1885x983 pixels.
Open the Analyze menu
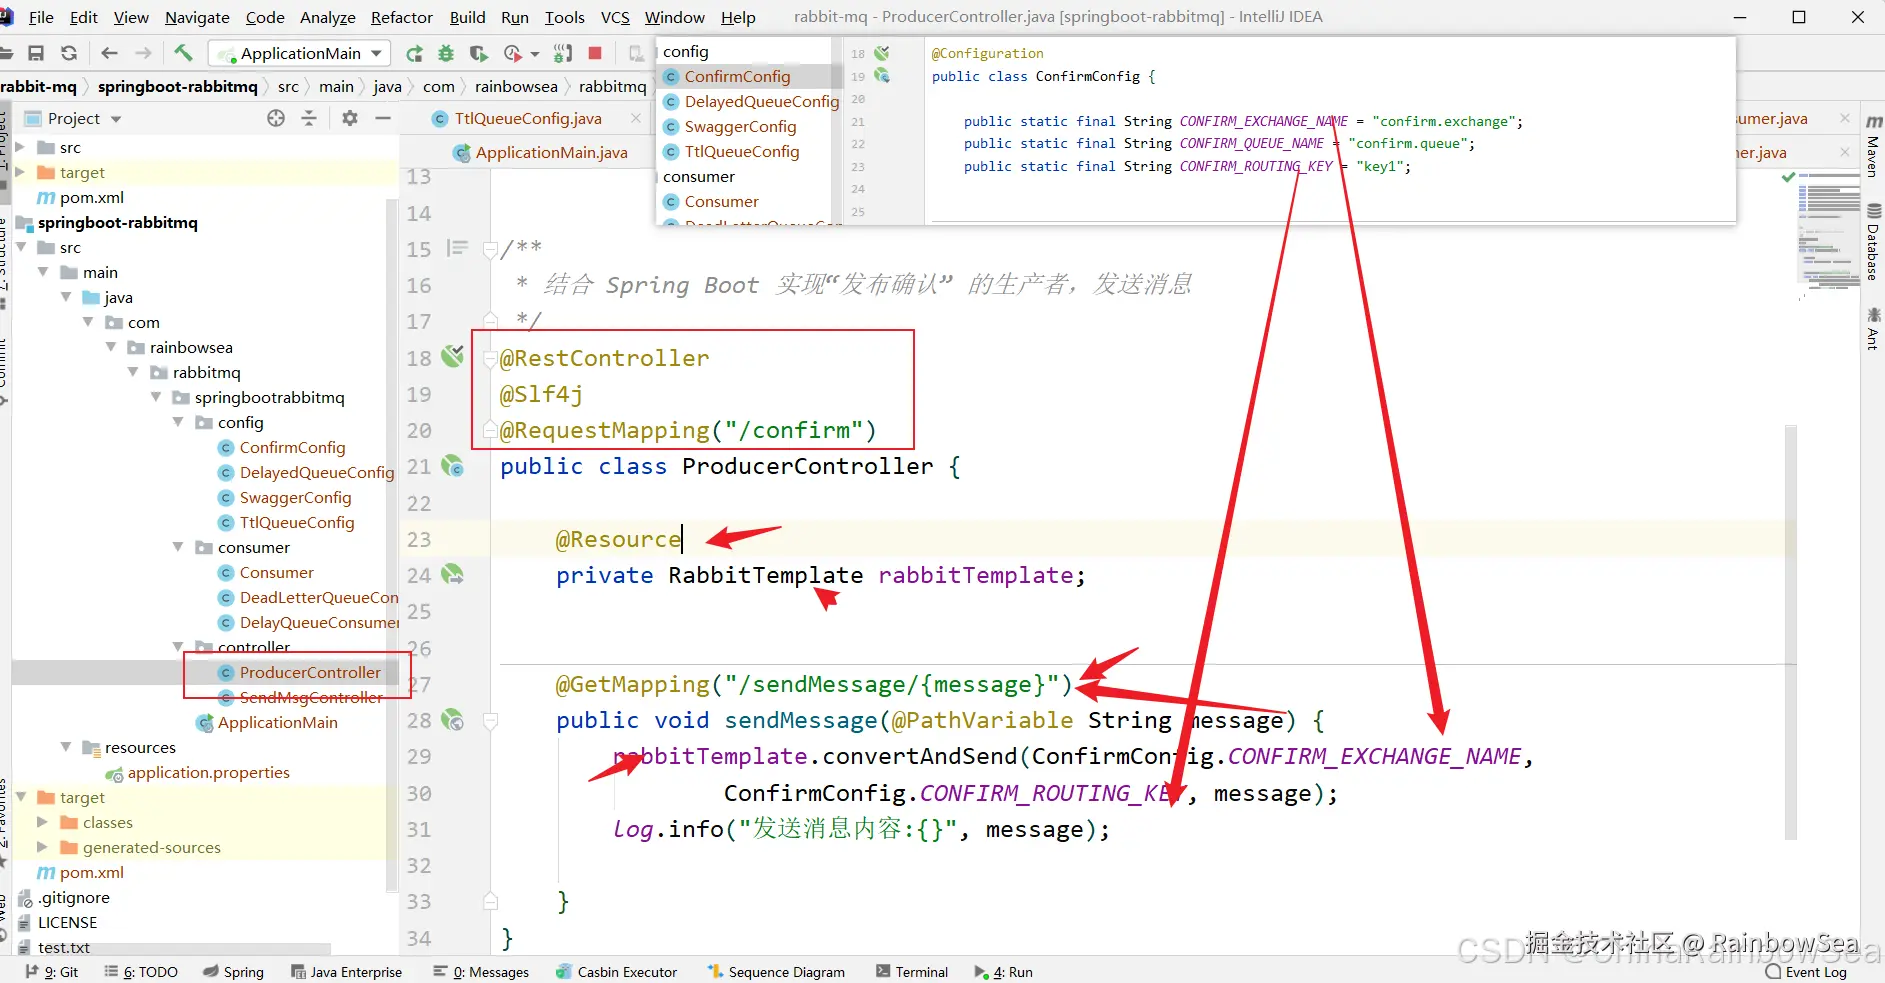click(328, 17)
